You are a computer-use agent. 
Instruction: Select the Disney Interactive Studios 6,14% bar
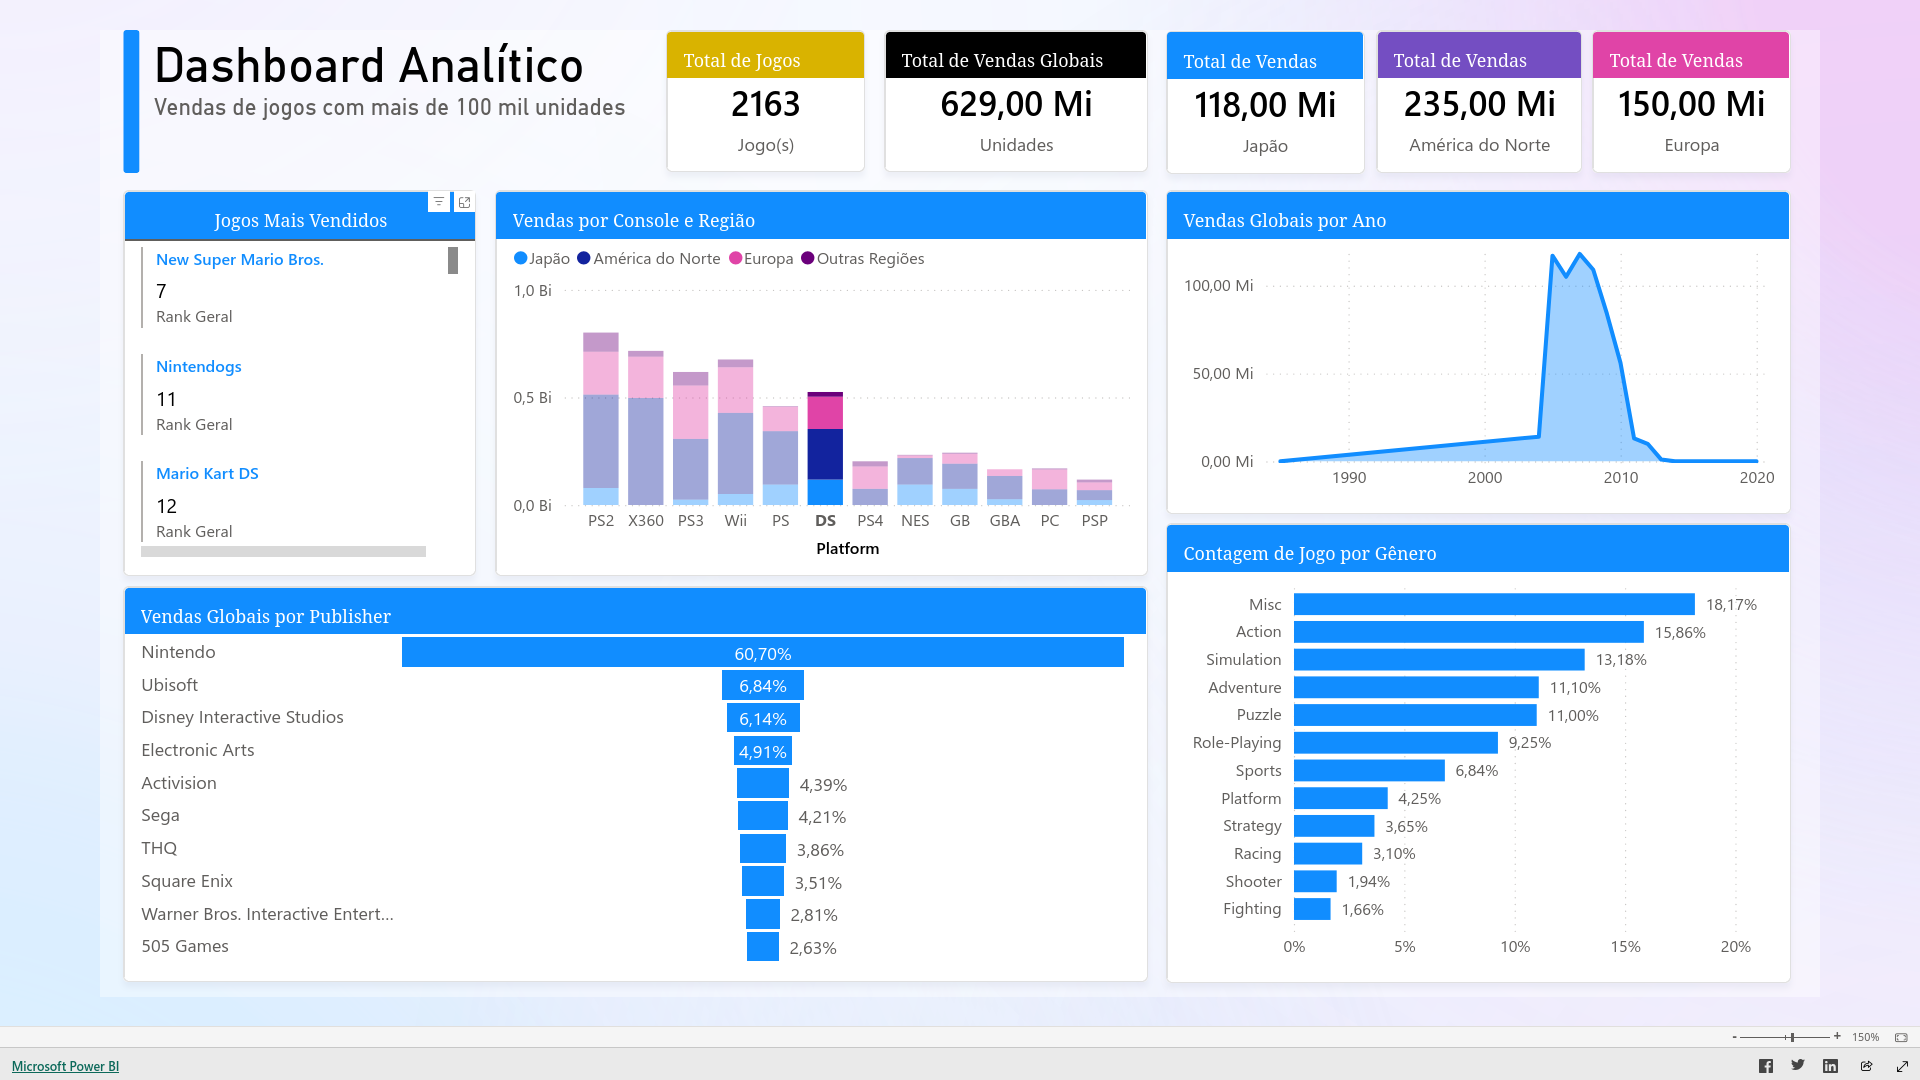click(763, 718)
